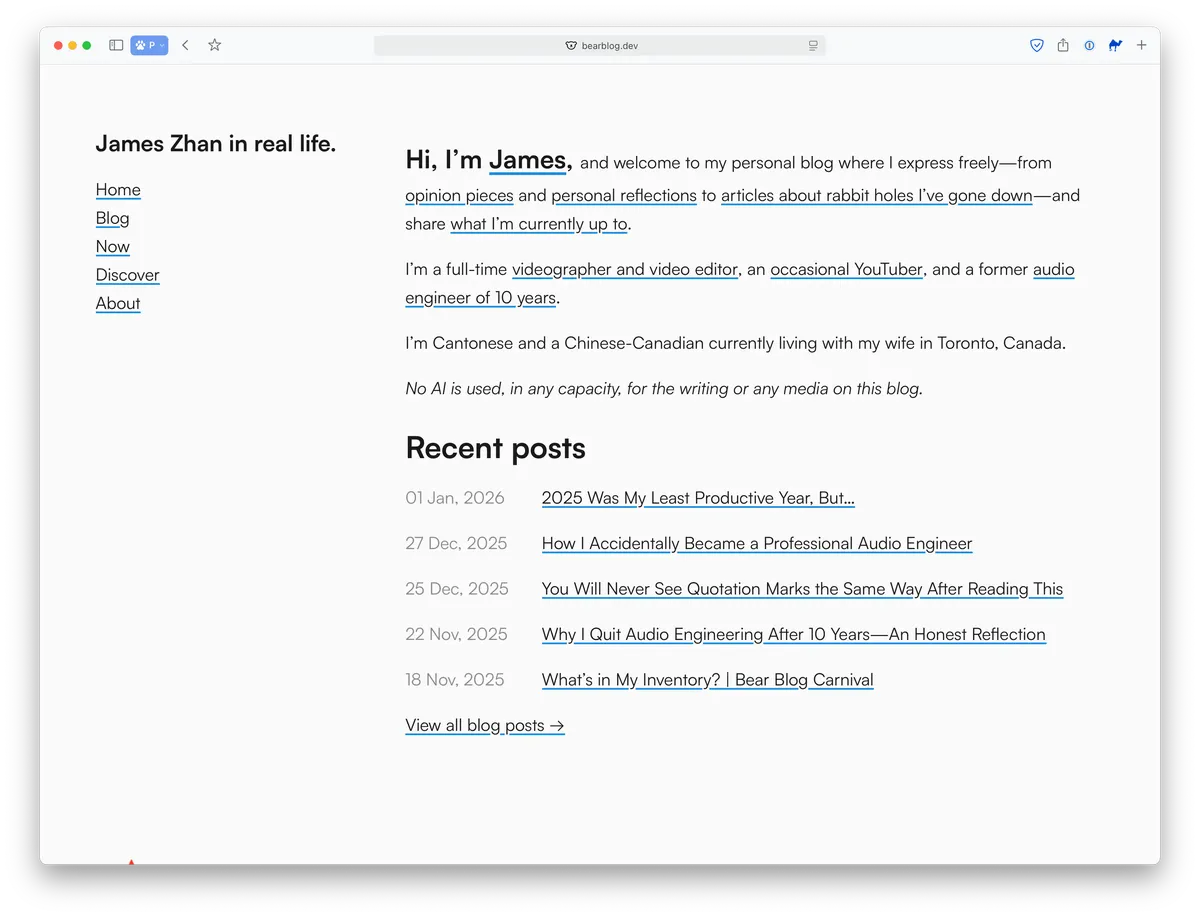
Task: Select the Discover navigation item
Action: [x=127, y=275]
